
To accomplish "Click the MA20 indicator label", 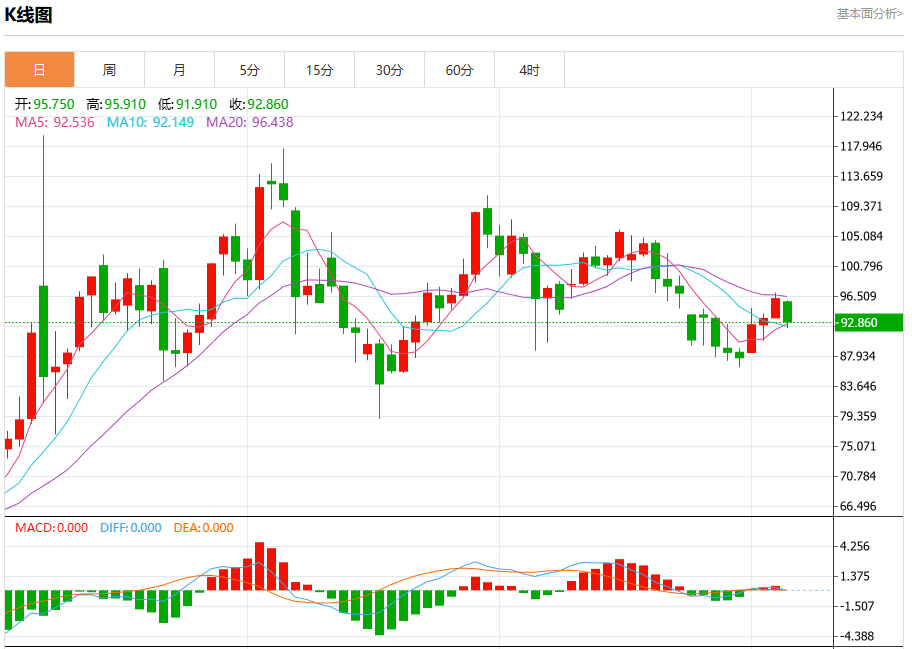I will click(250, 122).
